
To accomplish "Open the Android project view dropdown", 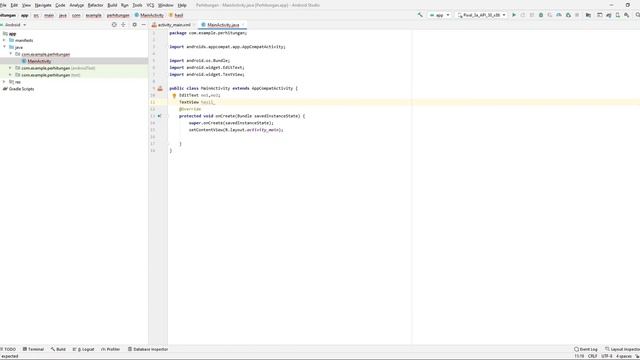I will (x=14, y=25).
